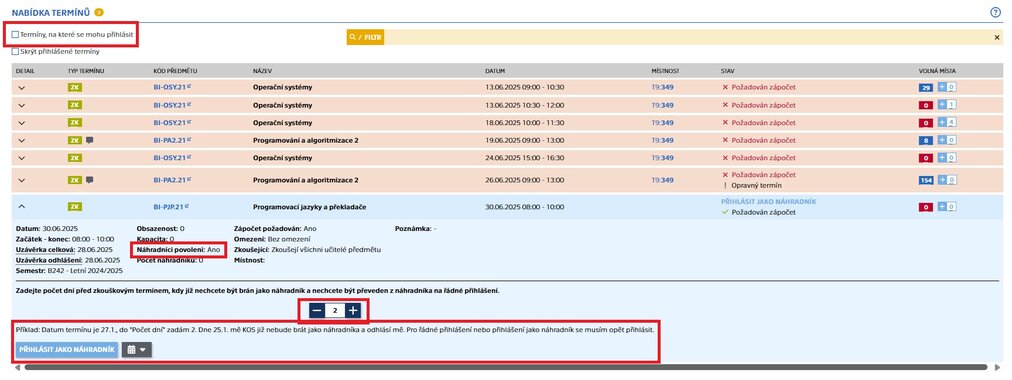Select 'Náhradníci povoleni: Ano' detail text

[179, 249]
